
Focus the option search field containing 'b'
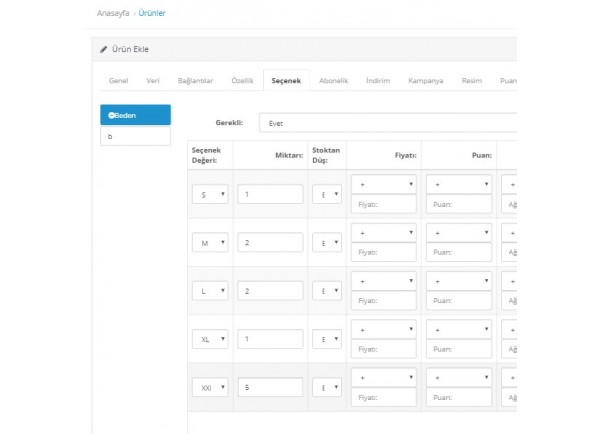(135, 136)
